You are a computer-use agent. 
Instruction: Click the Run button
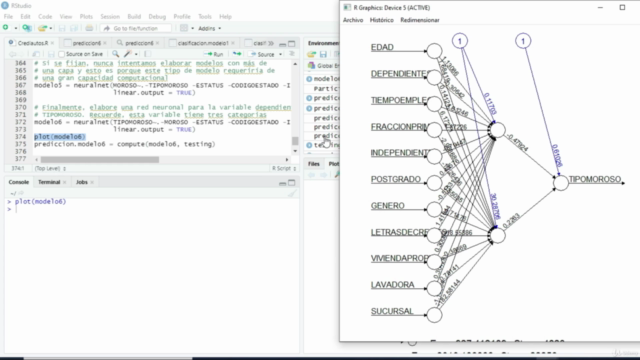click(x=213, y=54)
